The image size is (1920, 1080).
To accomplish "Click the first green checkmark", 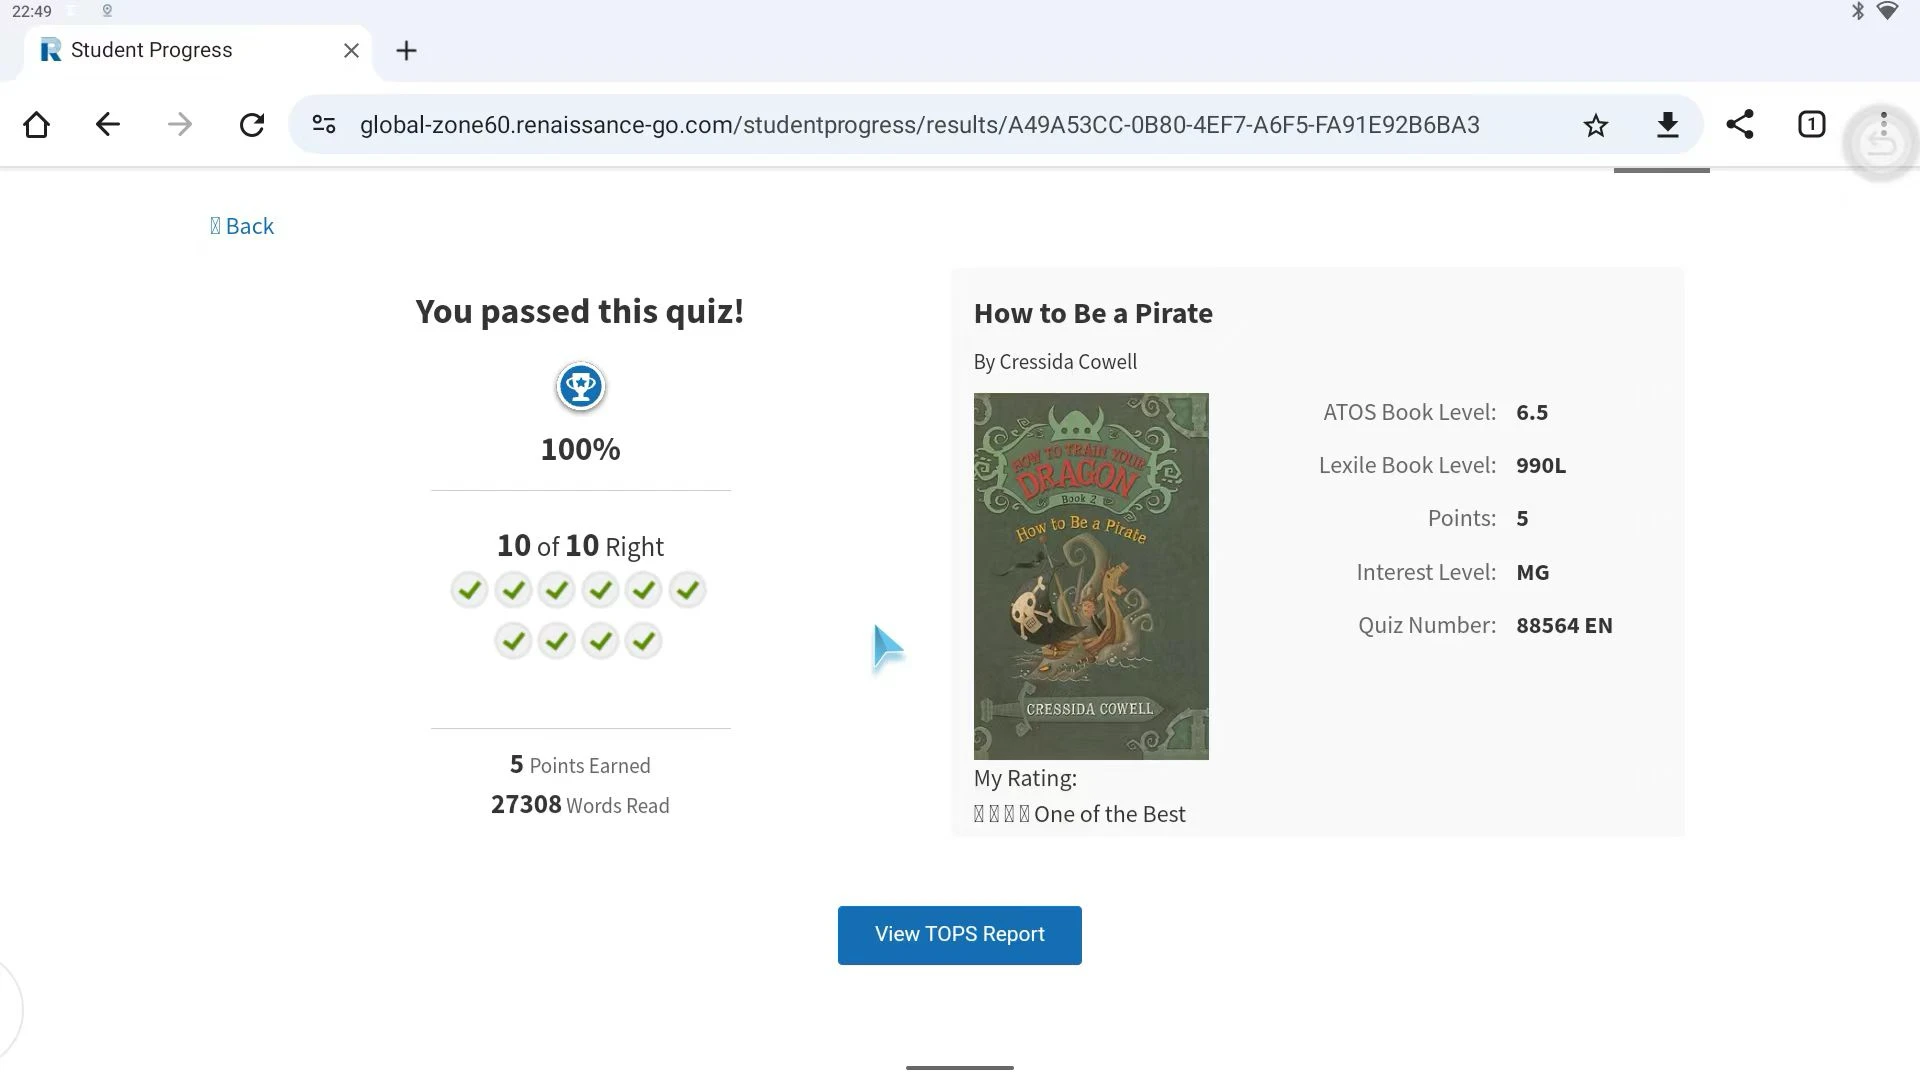I will tap(469, 590).
